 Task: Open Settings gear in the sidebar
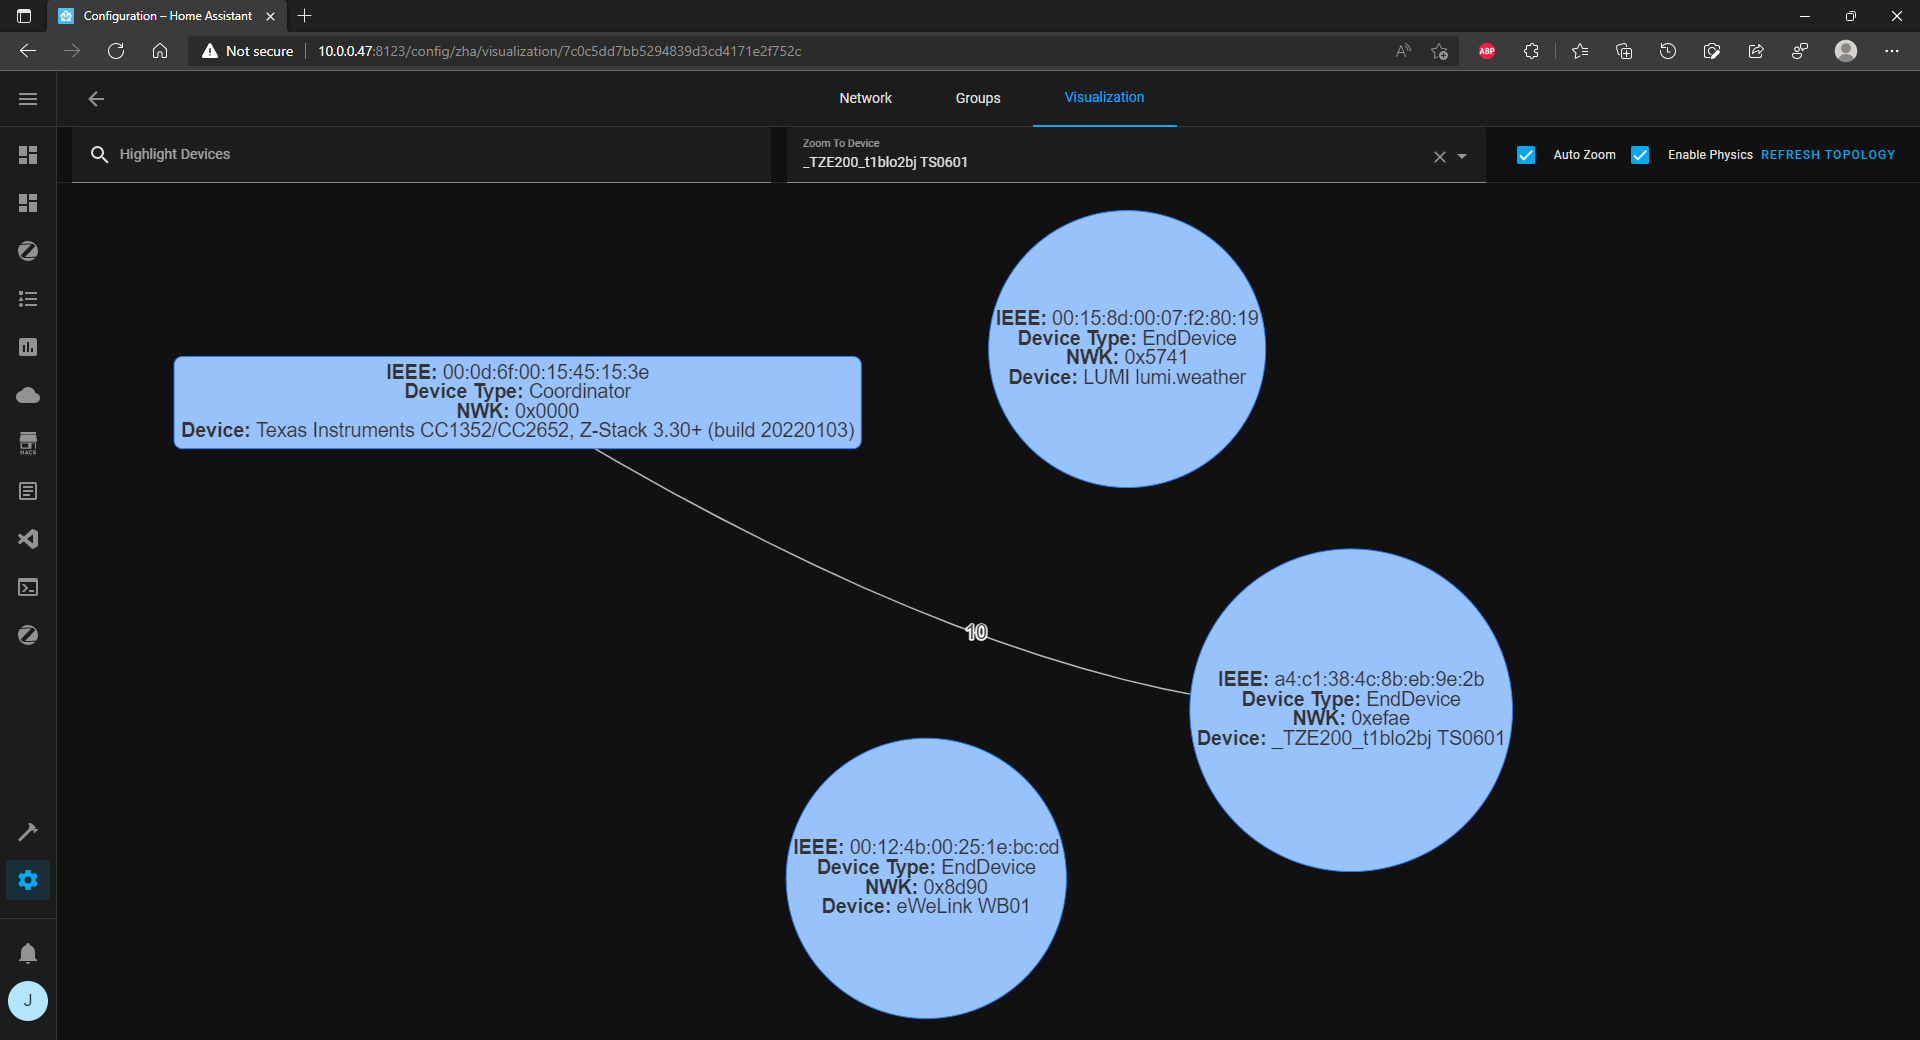click(x=27, y=880)
